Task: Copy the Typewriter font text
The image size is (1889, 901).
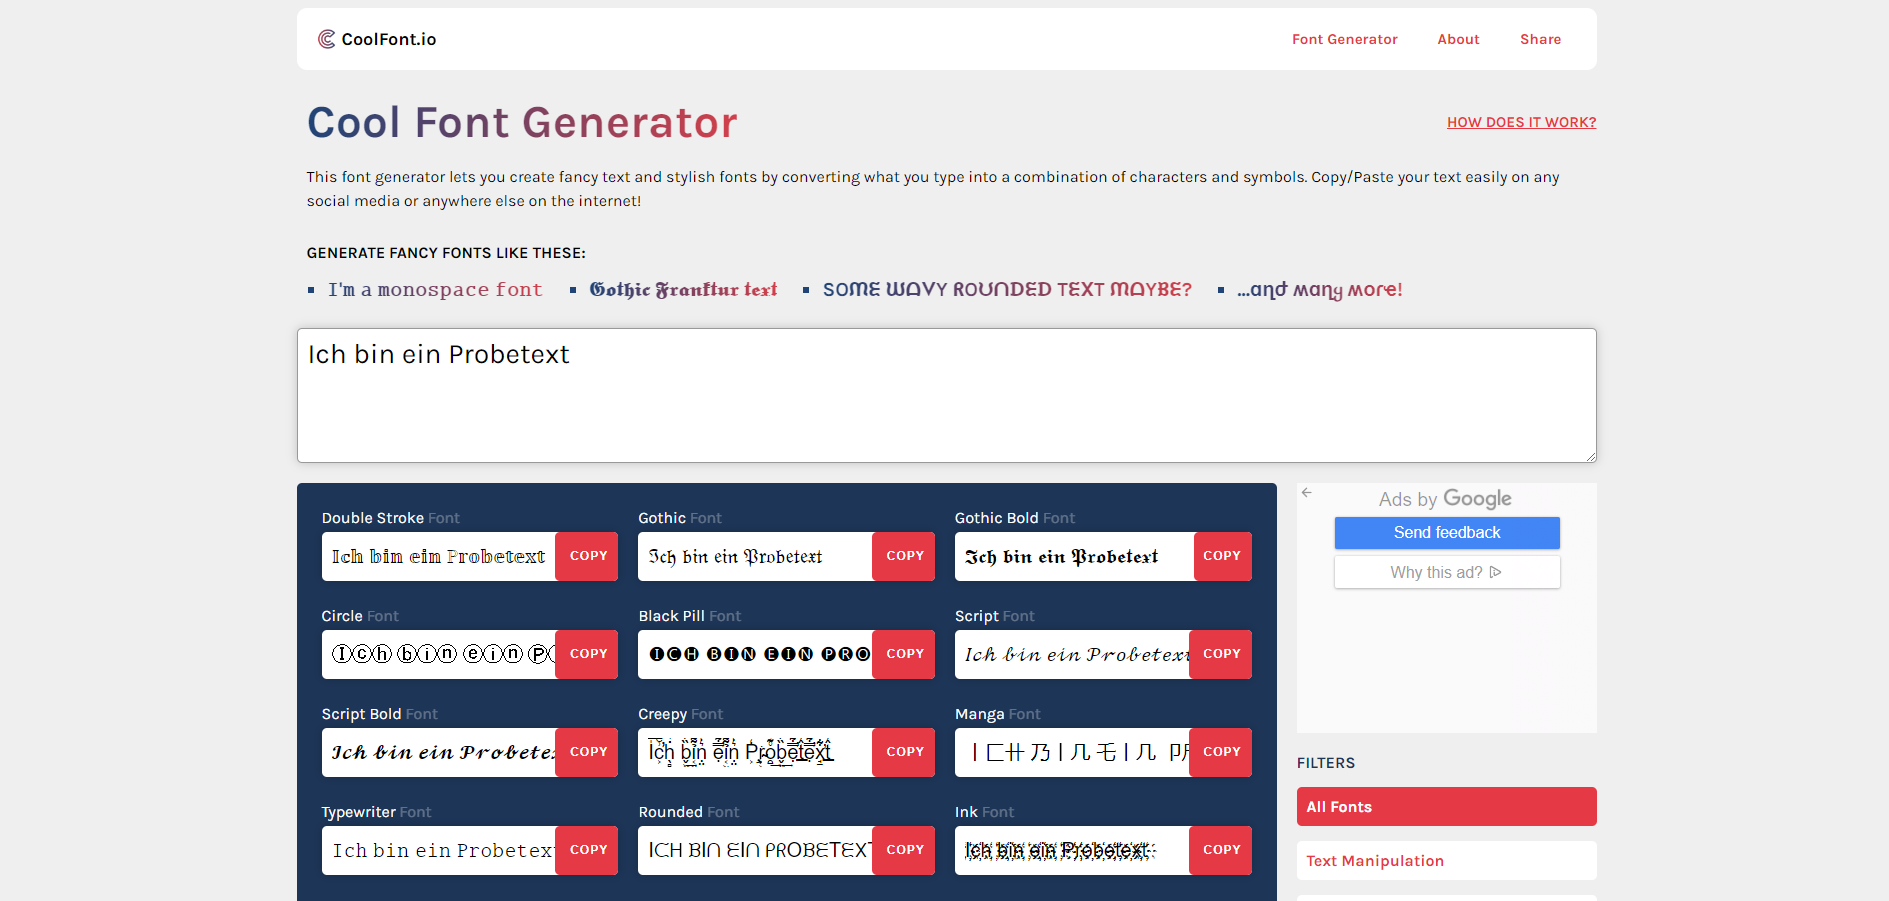Action: (x=587, y=849)
